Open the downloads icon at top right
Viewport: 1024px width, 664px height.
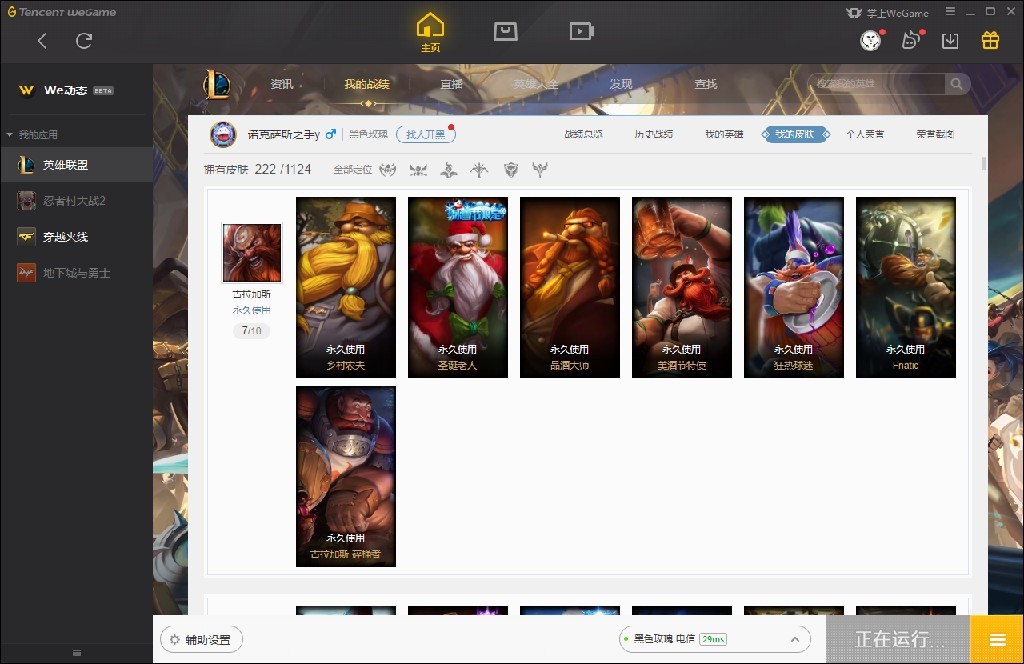[950, 40]
